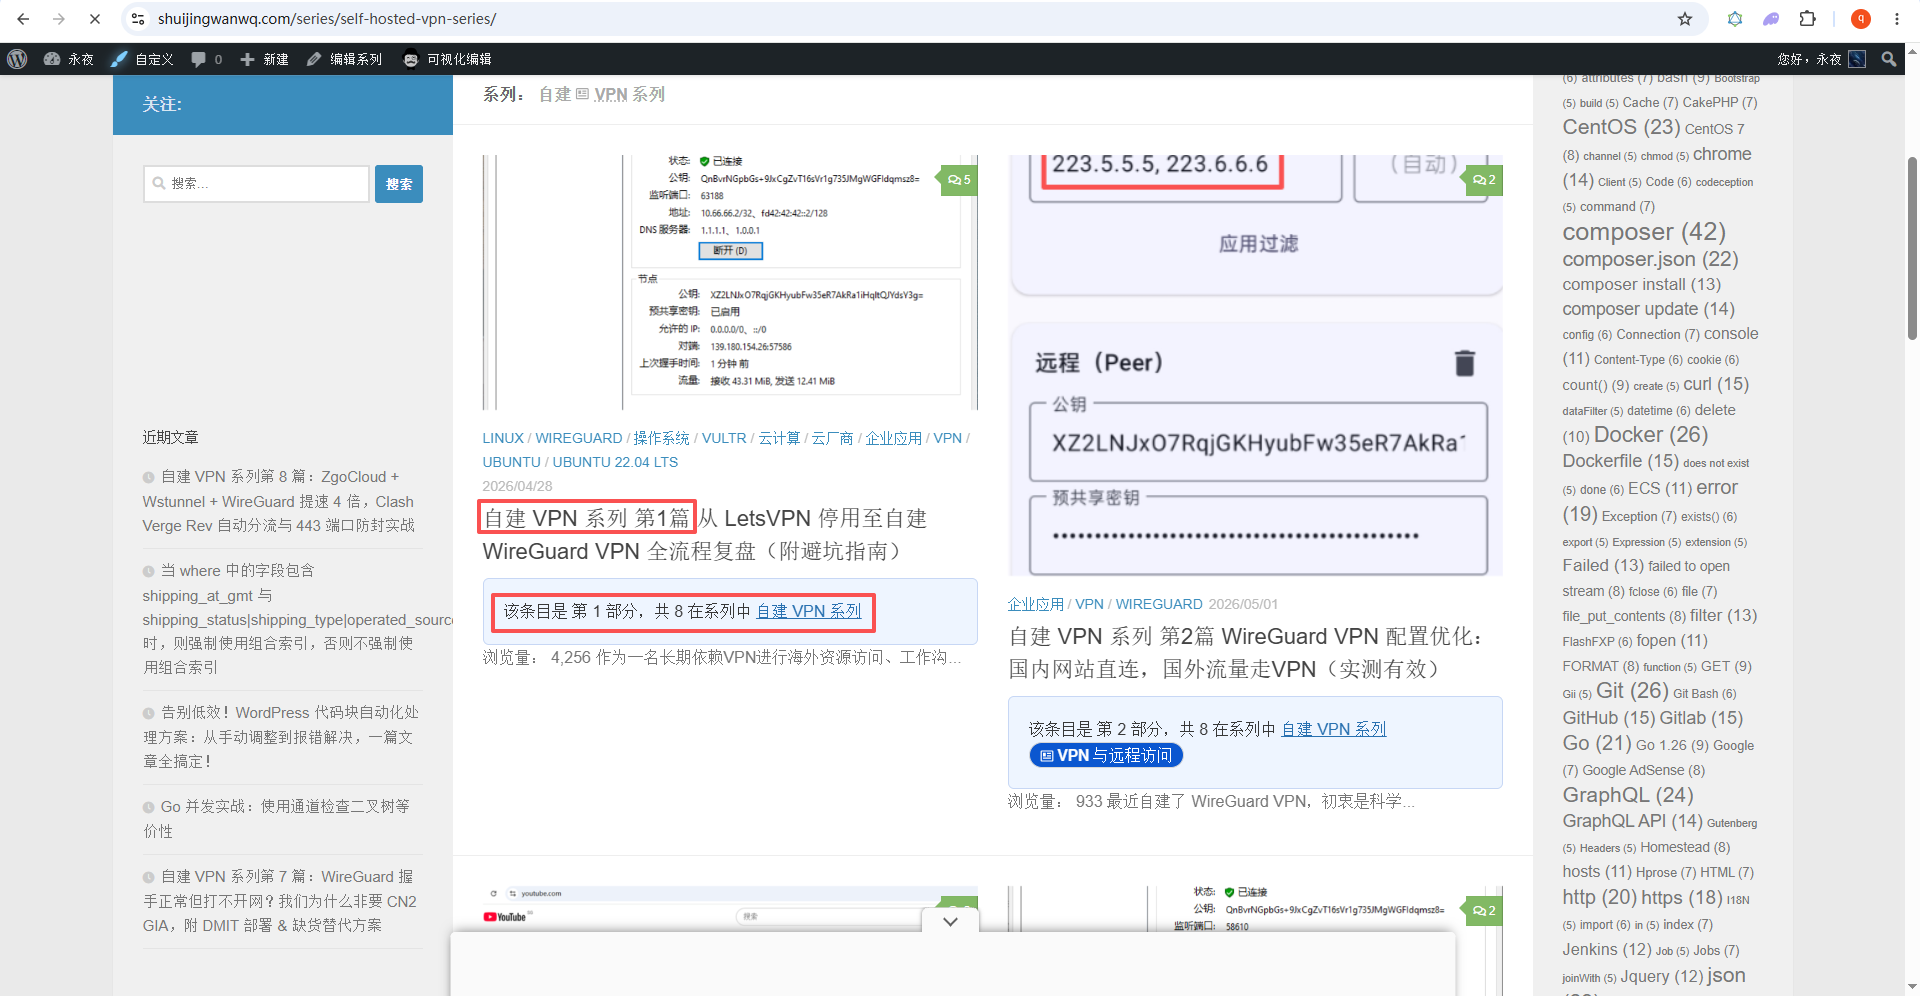Viewport: 1920px width, 996px height.
Task: Click the VPN与远程访问 blue badge
Action: tap(1106, 755)
